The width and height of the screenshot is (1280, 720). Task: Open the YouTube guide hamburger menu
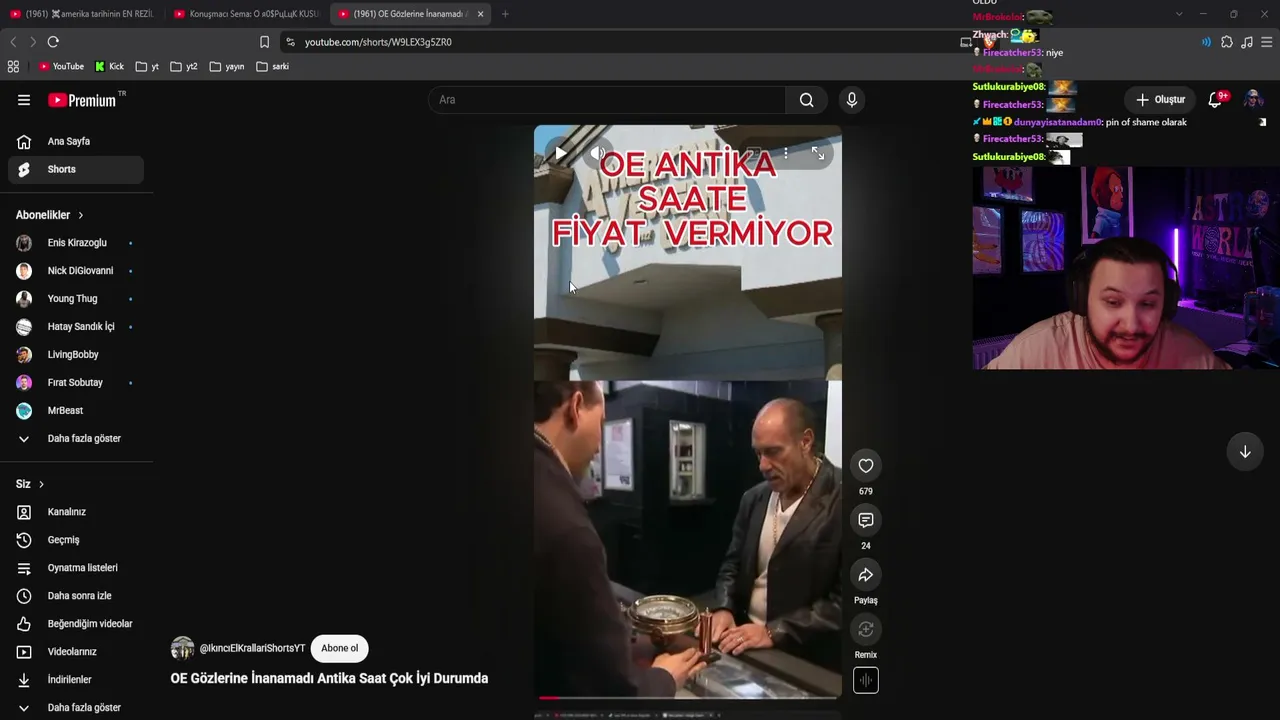pyautogui.click(x=24, y=100)
